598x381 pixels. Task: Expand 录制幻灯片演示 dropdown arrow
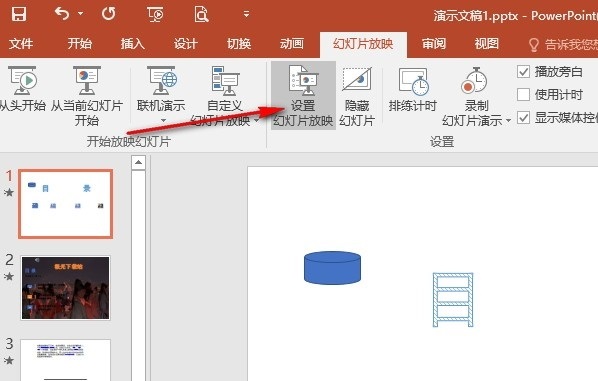click(x=508, y=121)
